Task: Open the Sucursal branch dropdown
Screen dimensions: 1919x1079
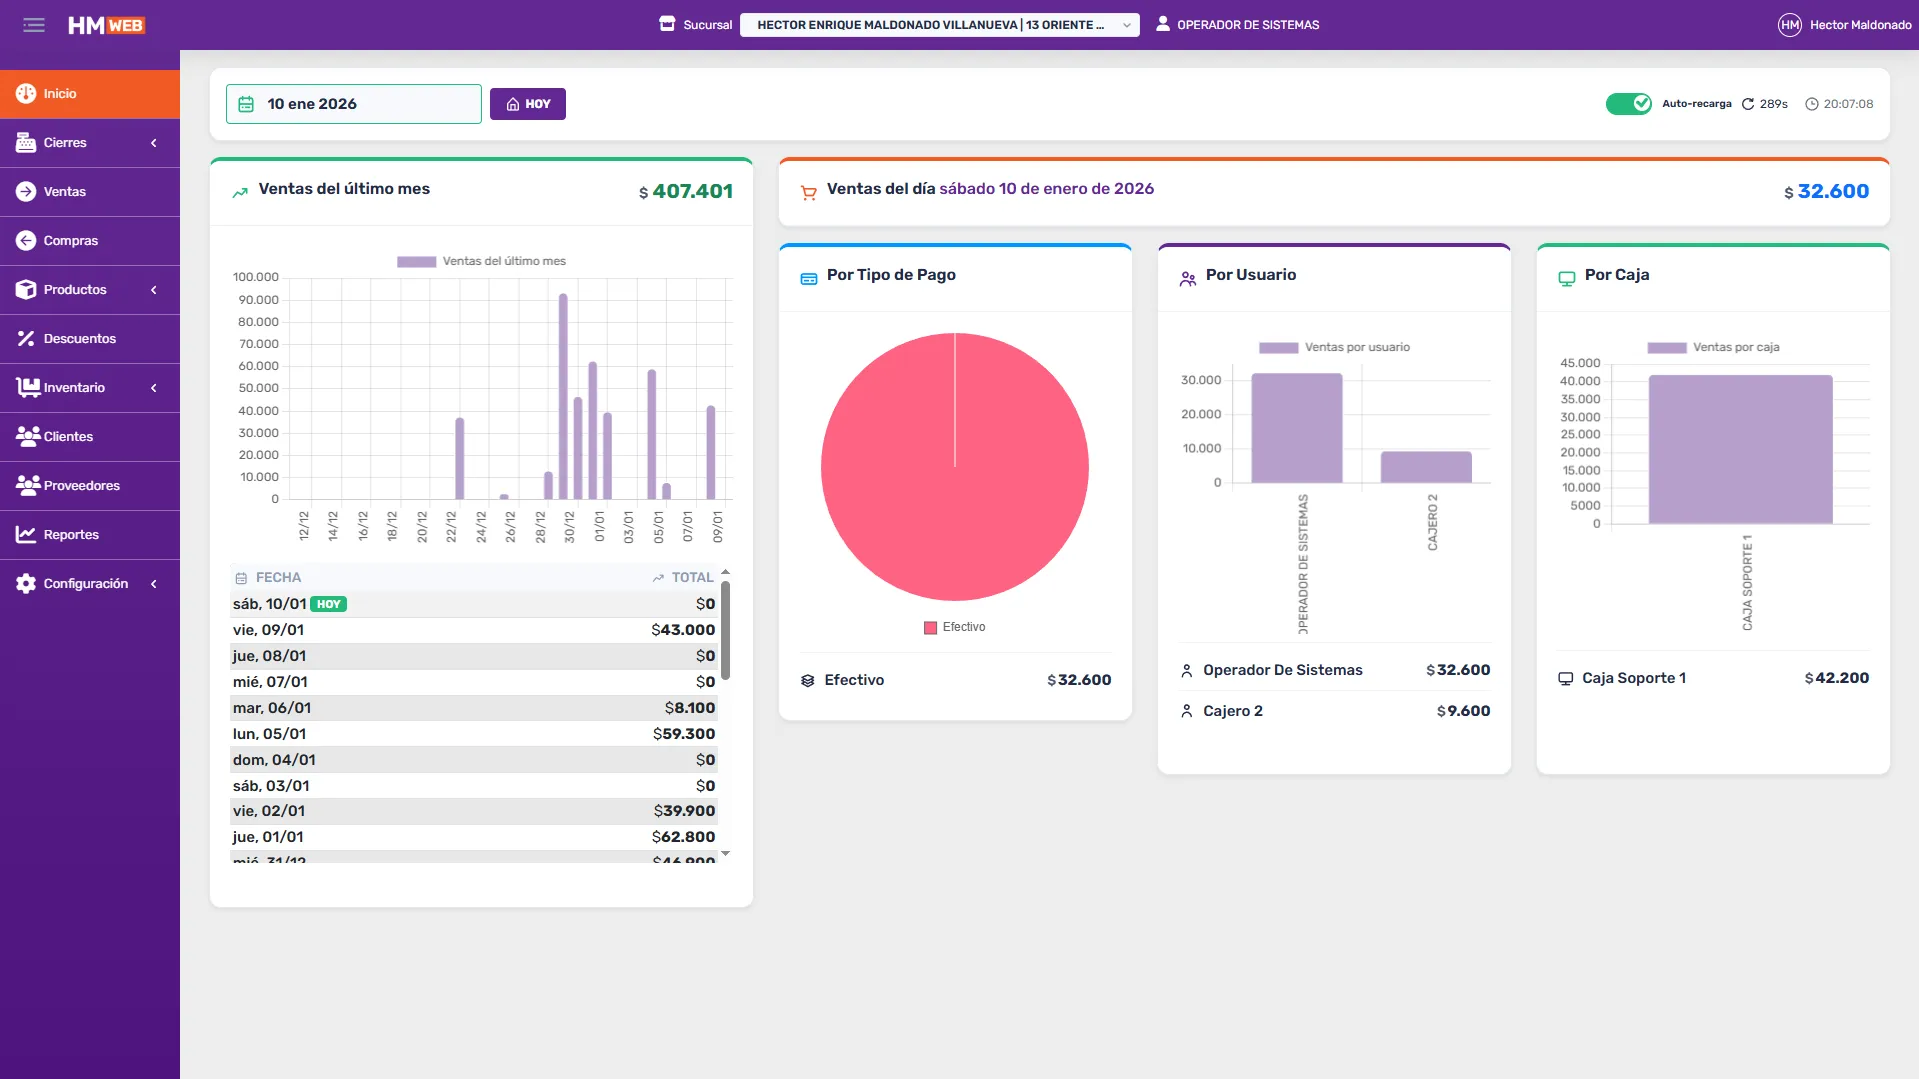Action: (x=939, y=25)
